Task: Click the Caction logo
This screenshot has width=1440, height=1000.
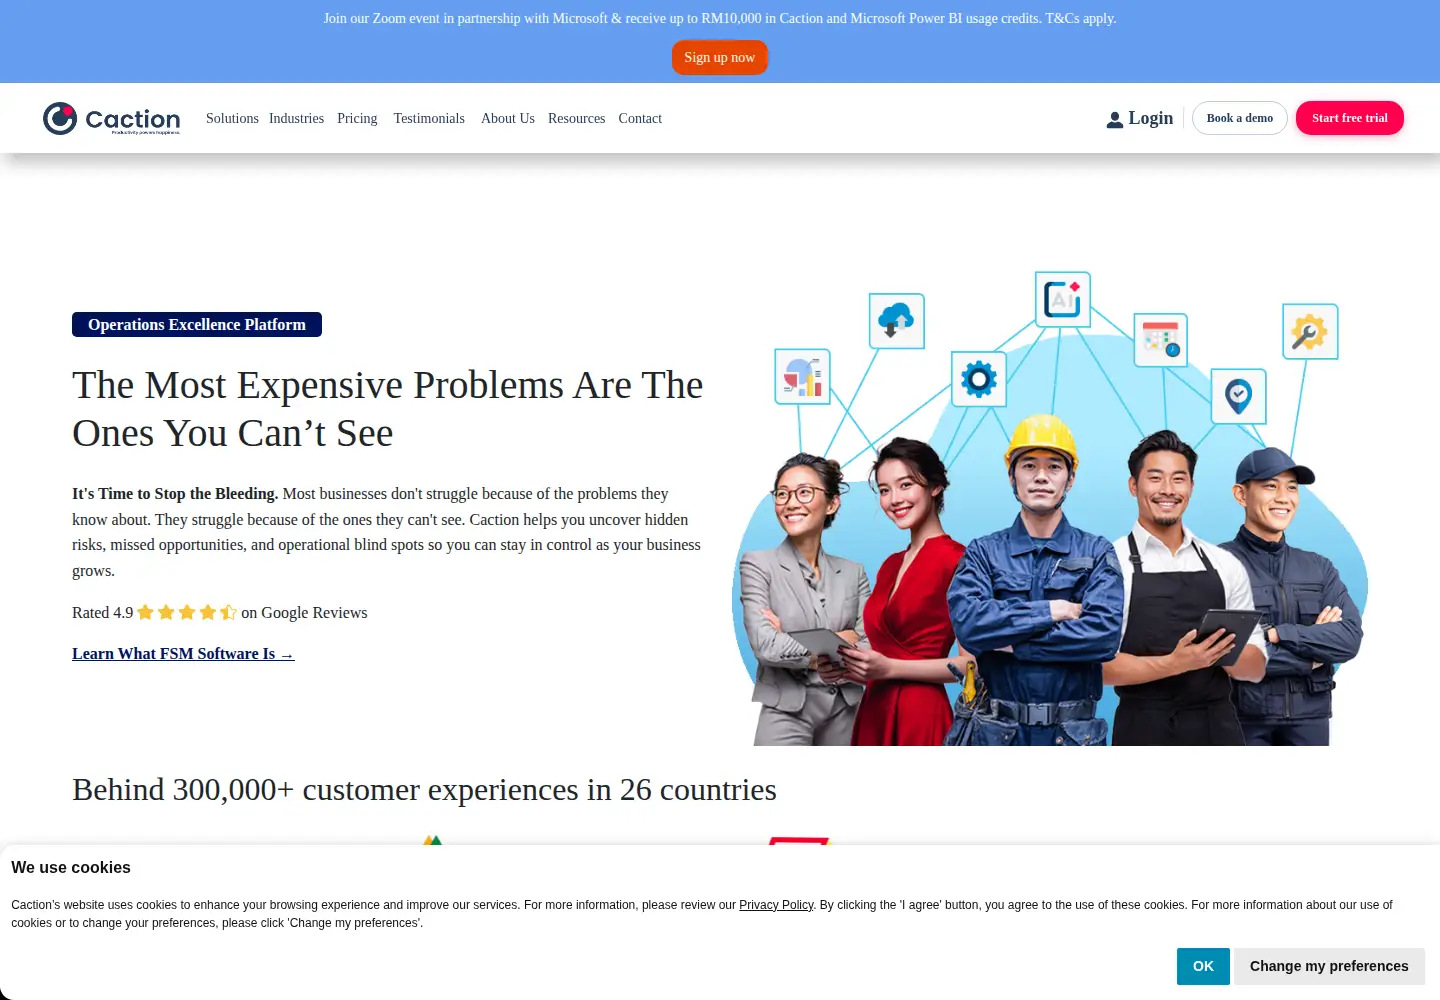Action: pos(111,118)
